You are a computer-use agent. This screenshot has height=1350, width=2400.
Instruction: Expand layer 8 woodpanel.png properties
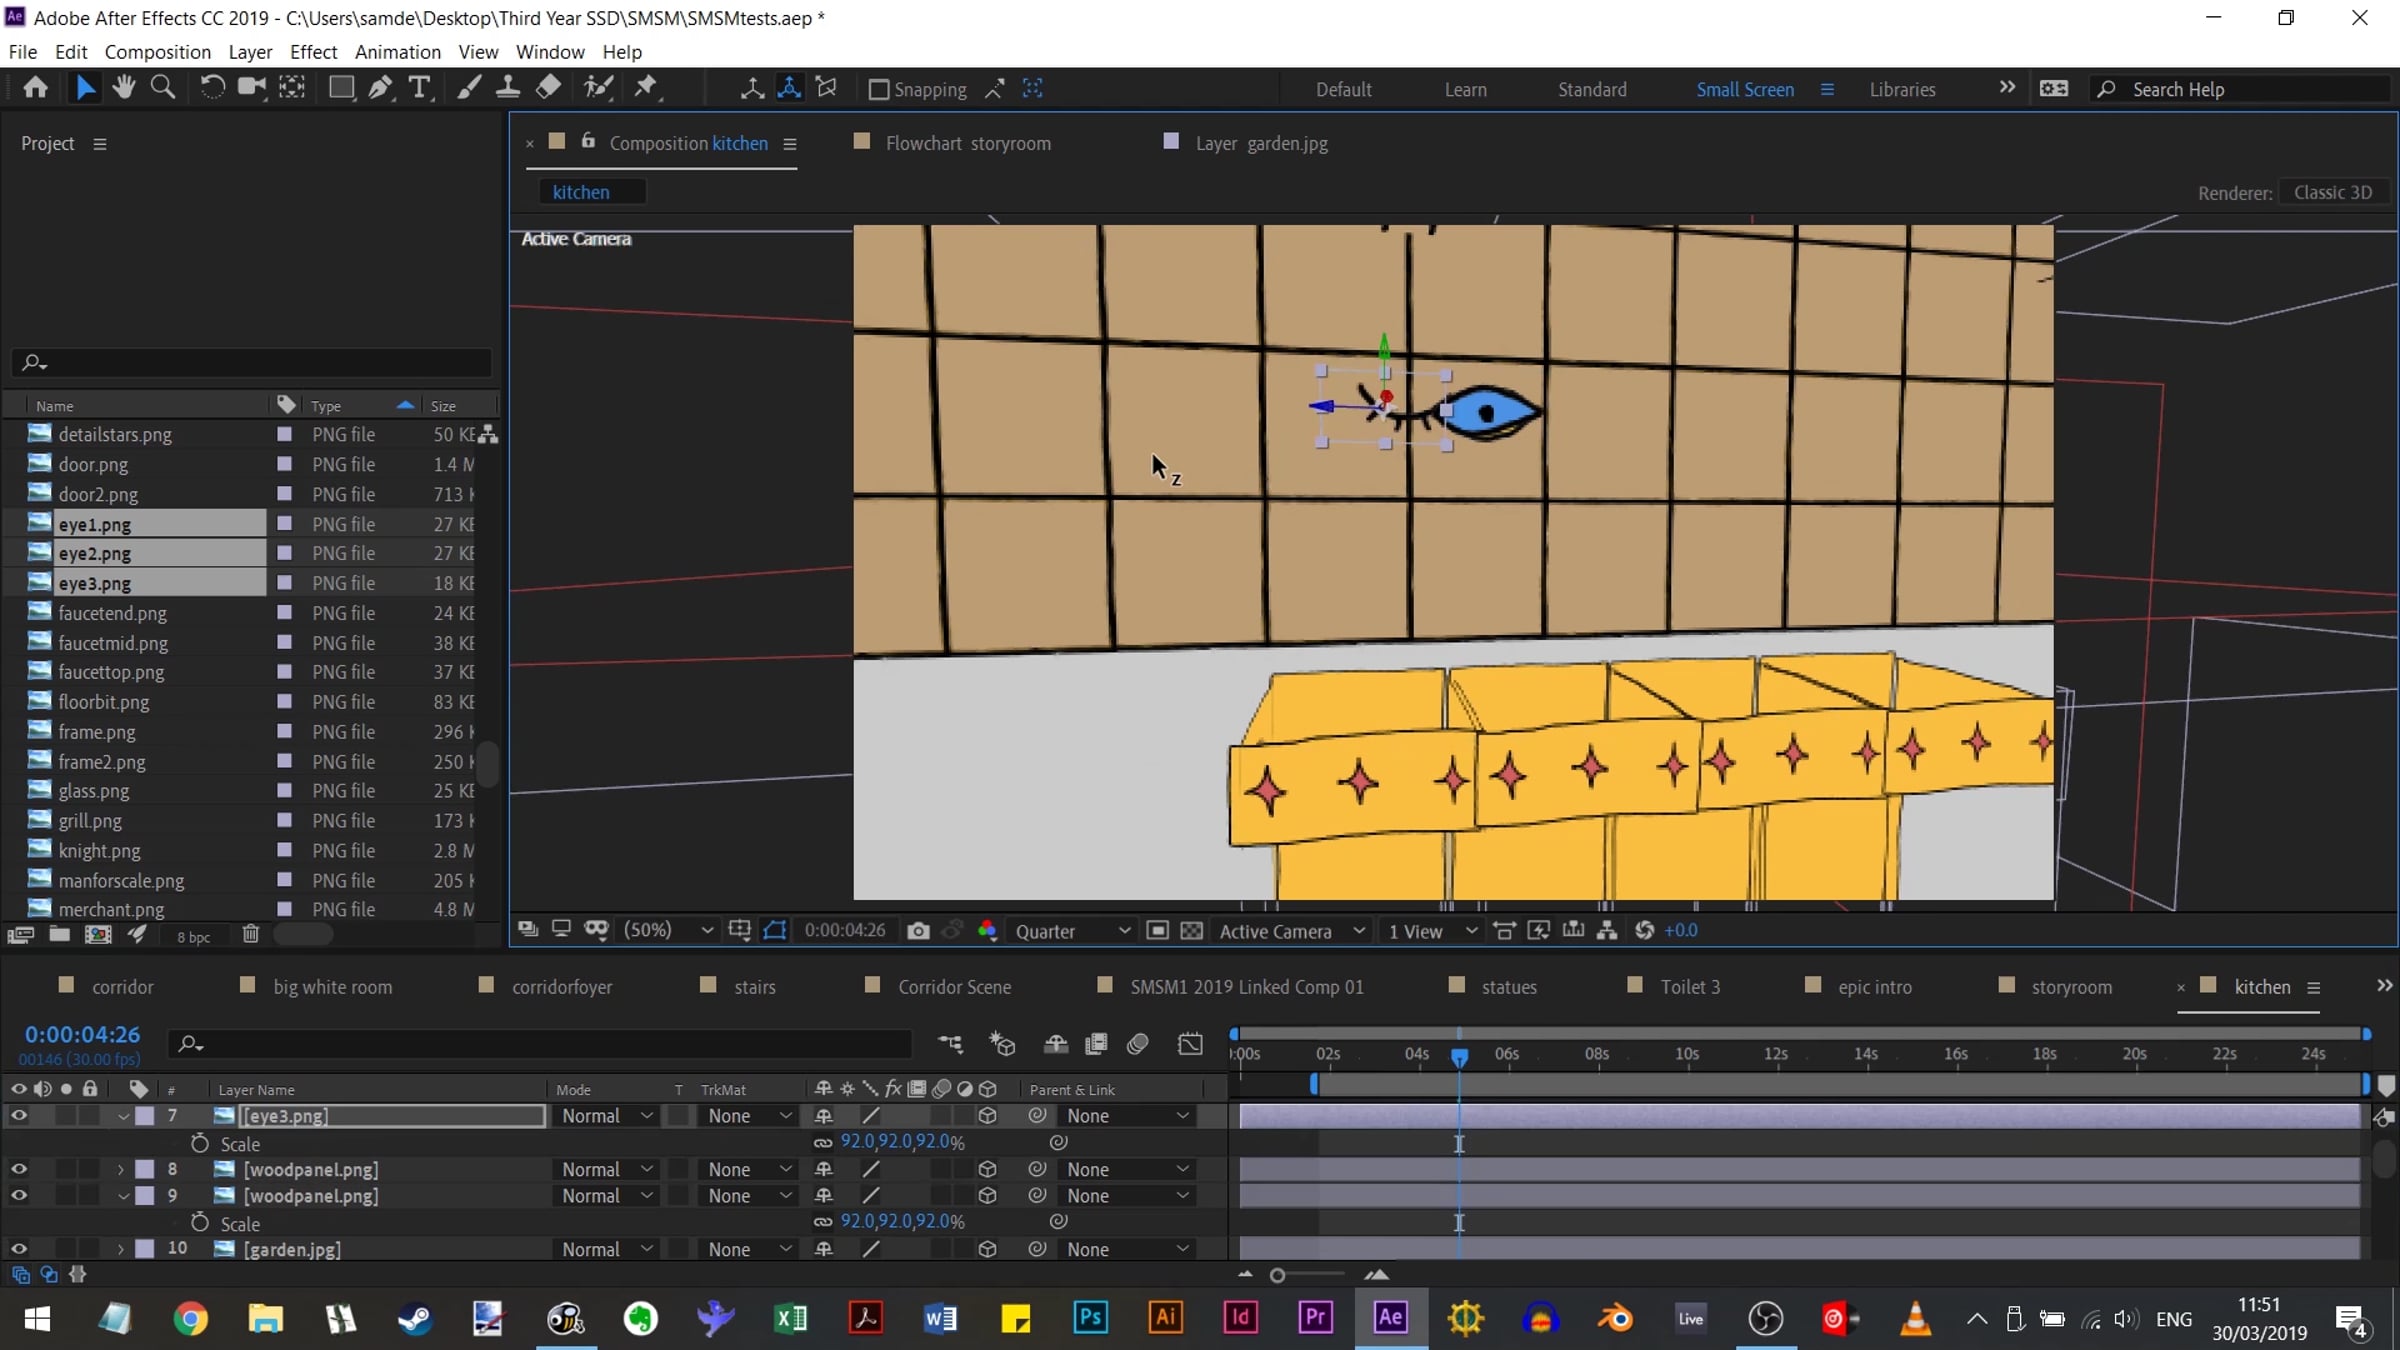click(121, 1169)
